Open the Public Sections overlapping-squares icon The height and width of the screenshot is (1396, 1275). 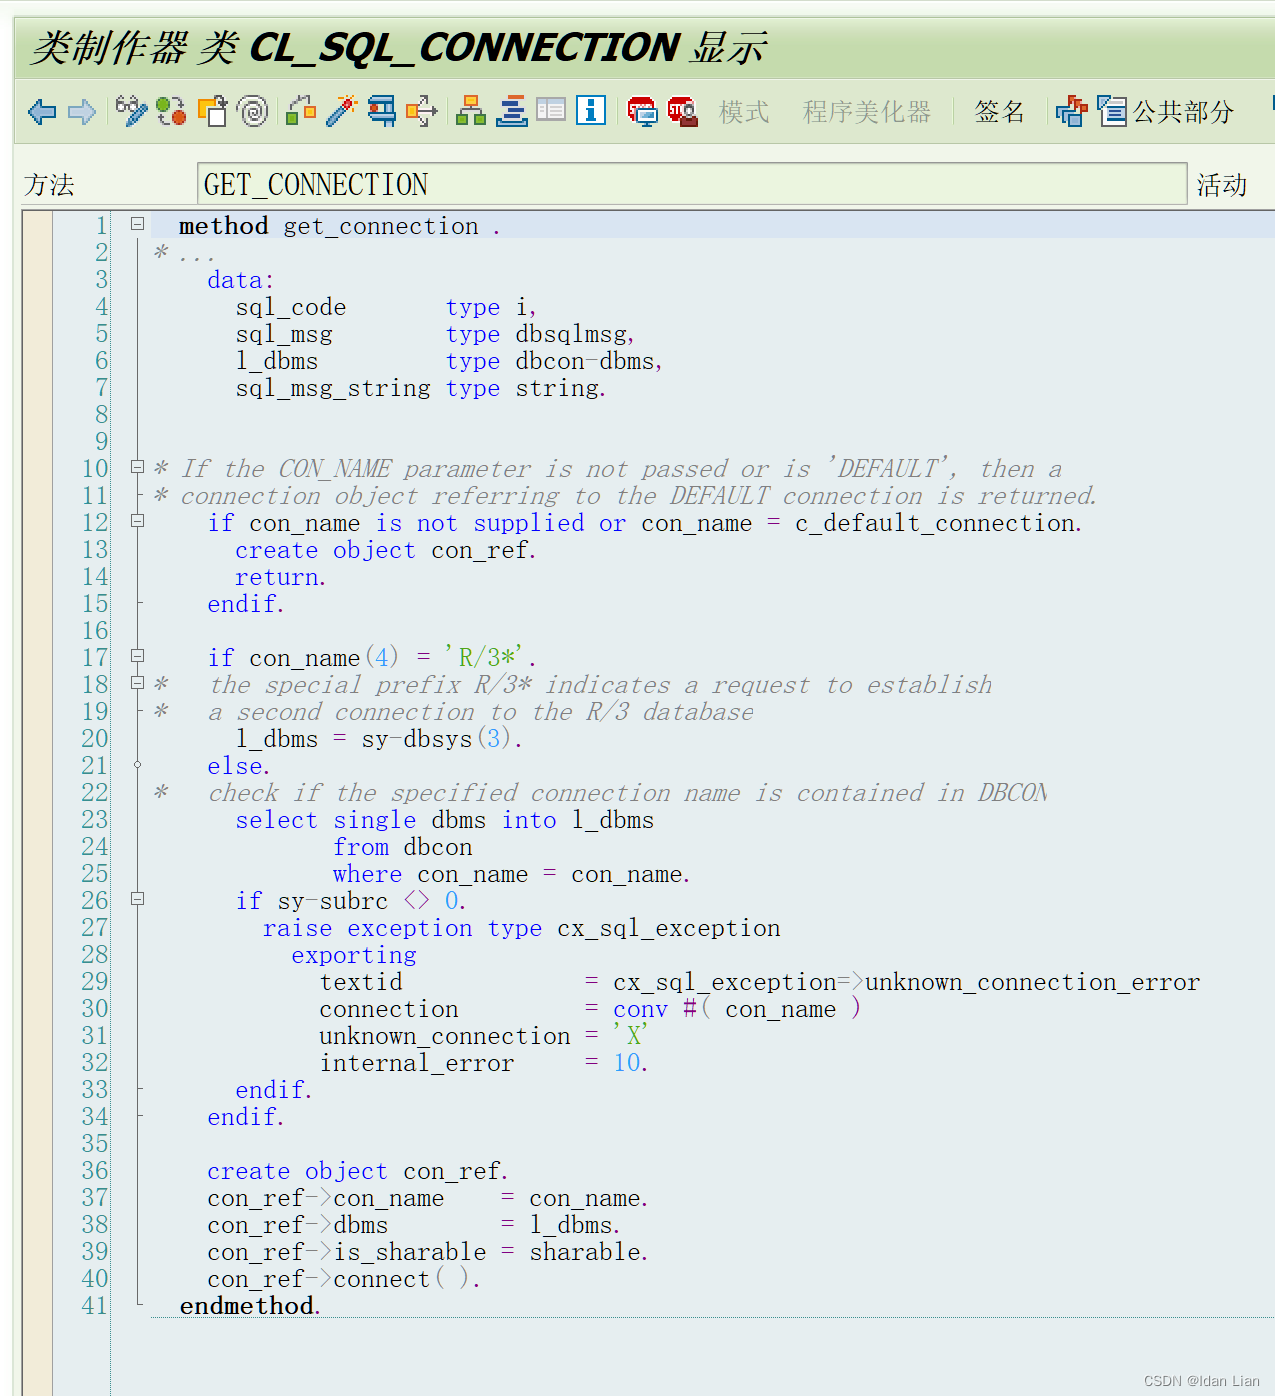click(1070, 112)
